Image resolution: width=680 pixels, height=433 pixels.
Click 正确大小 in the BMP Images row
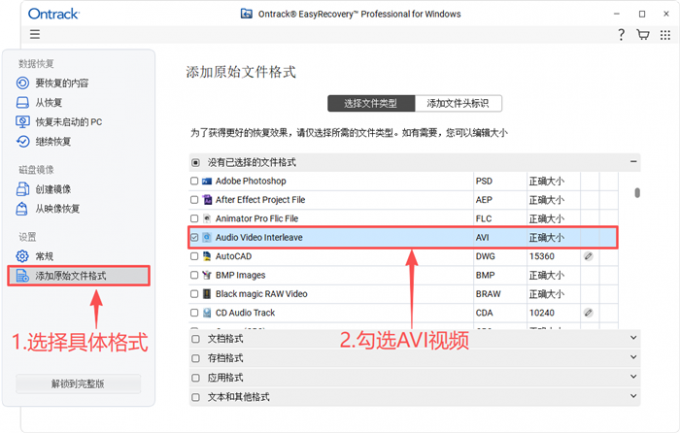coord(546,275)
